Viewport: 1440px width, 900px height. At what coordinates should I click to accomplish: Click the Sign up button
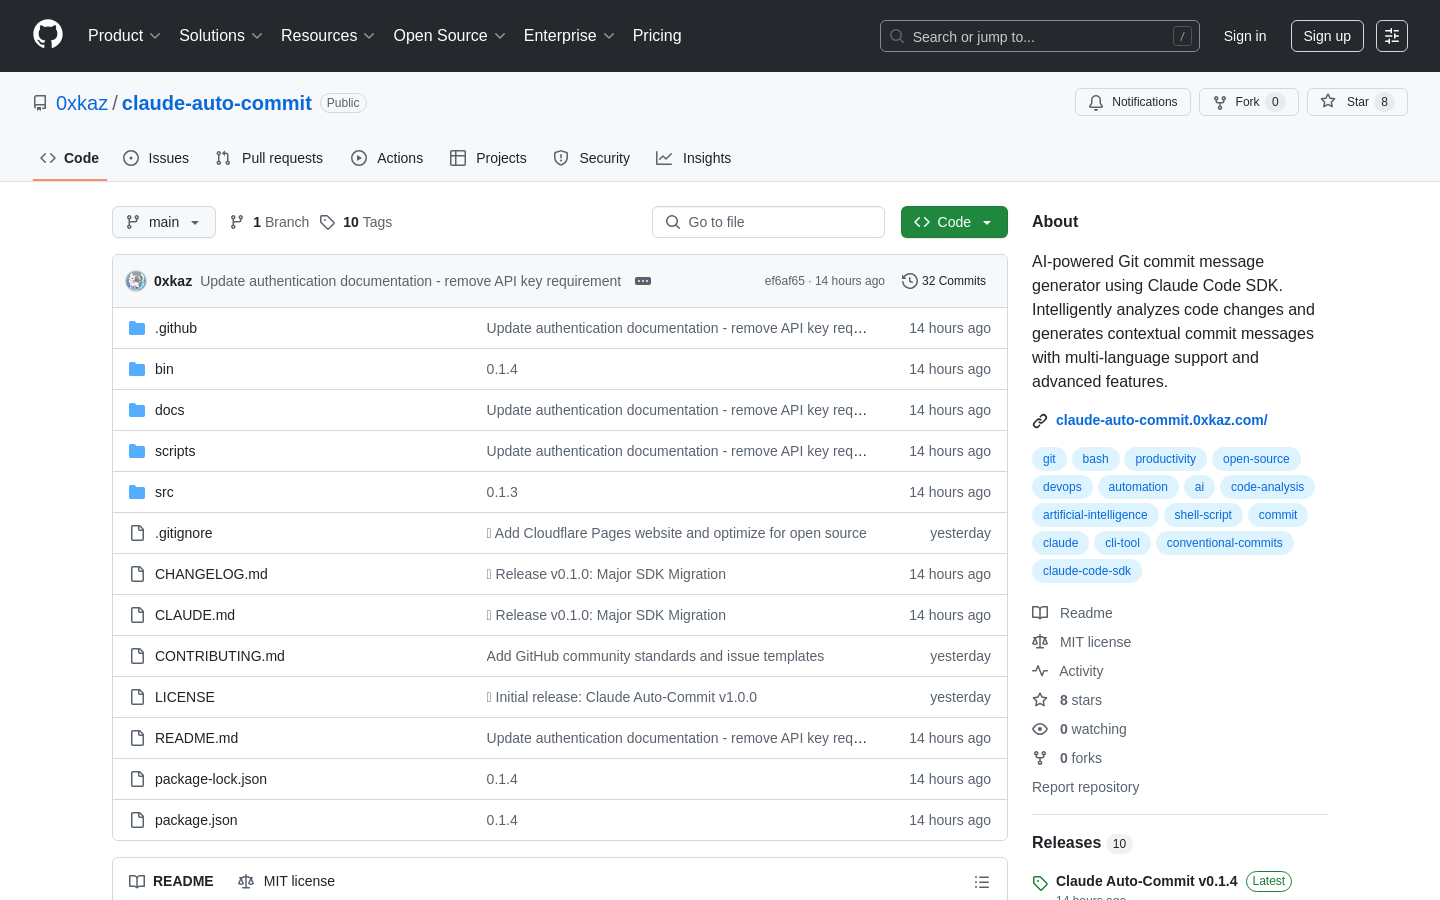(x=1327, y=36)
